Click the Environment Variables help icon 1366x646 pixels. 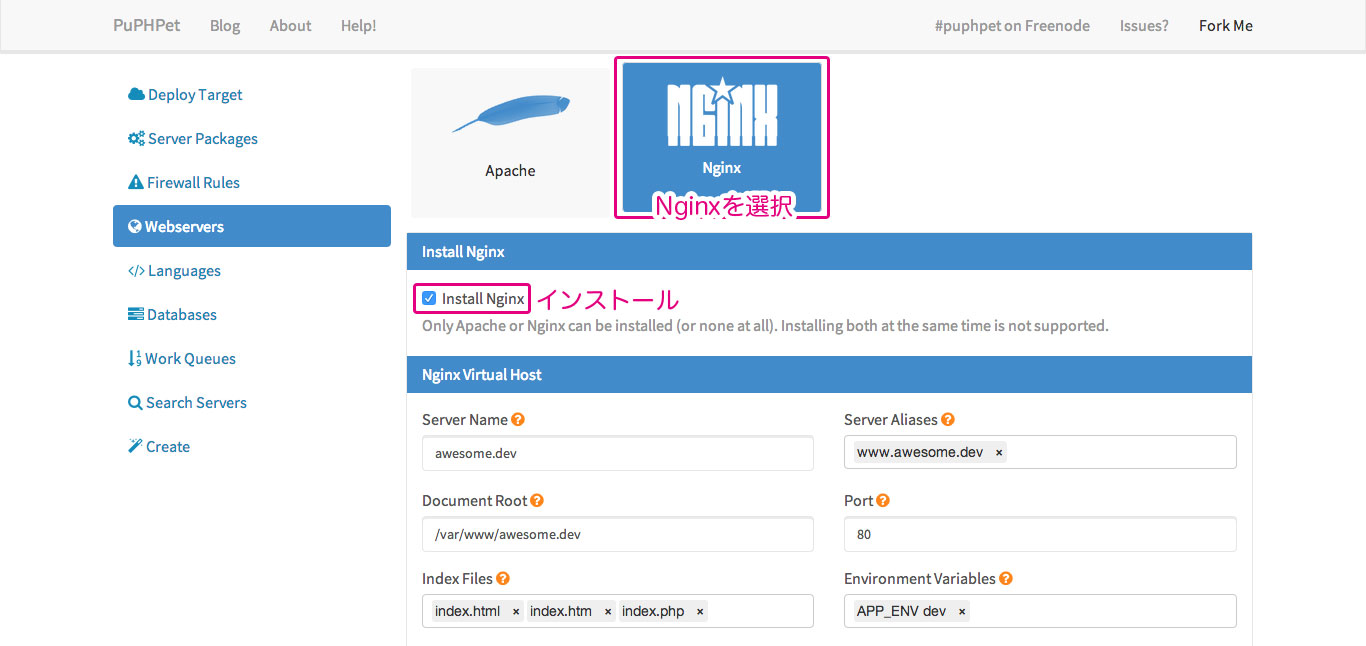(1006, 579)
